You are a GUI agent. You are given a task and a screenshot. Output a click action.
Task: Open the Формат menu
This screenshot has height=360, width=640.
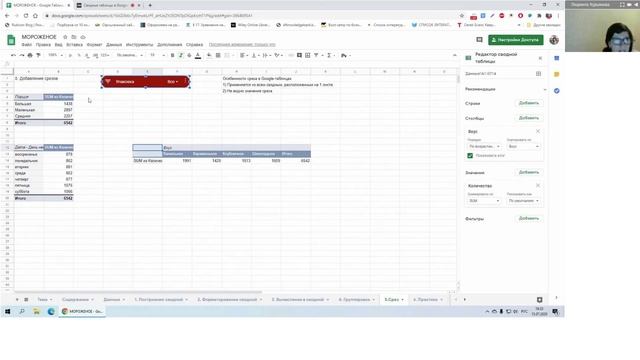(x=94, y=44)
